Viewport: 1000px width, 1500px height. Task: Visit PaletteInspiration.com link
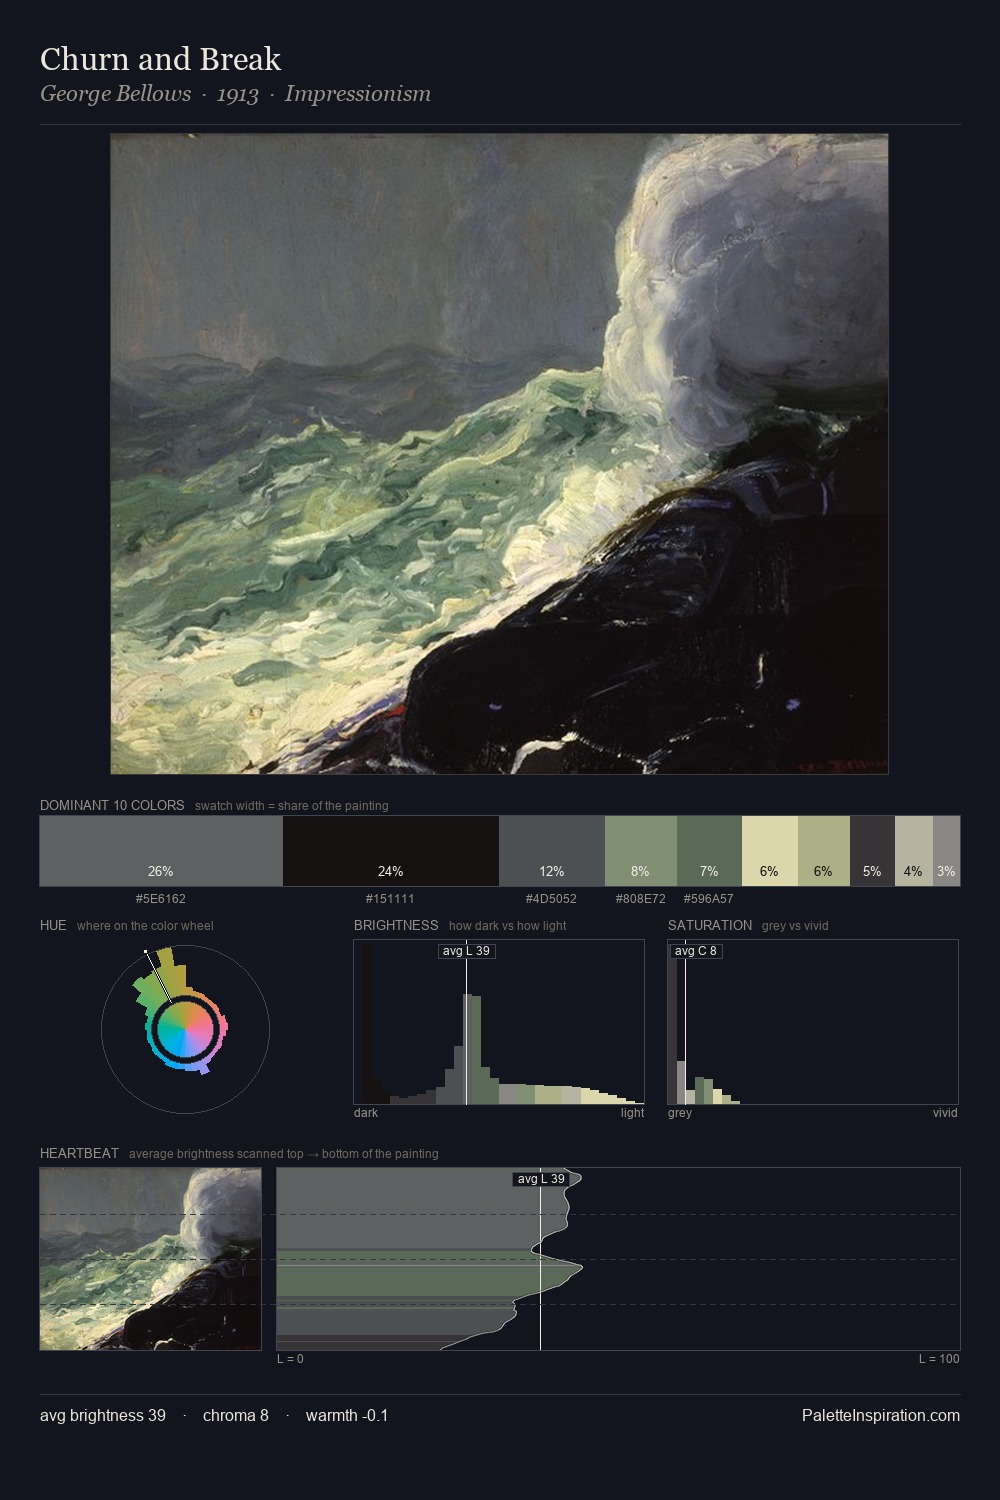tap(881, 1415)
